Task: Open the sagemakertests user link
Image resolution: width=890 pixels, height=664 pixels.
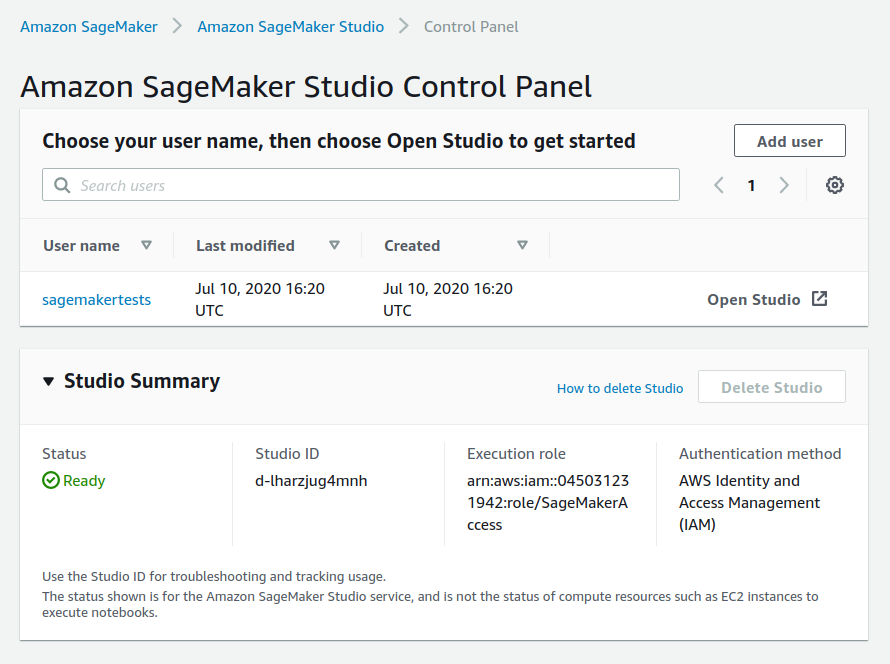Action: click(x=96, y=300)
